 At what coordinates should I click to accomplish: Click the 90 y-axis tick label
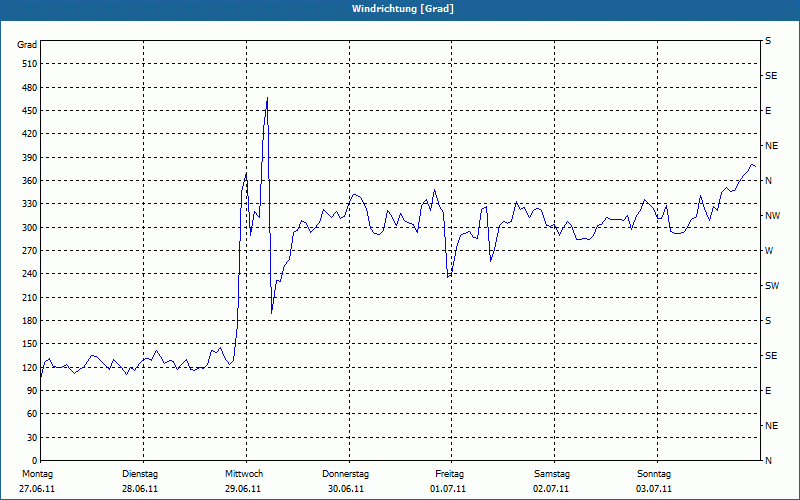click(x=32, y=391)
